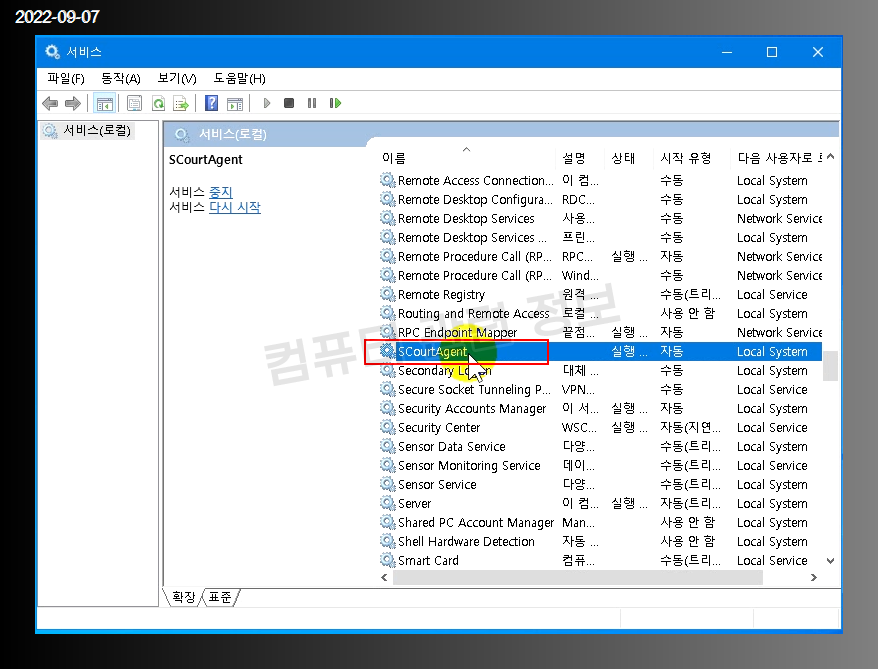Select 서비스(로컬) in the left tree
The width and height of the screenshot is (878, 669).
pyautogui.click(x=88, y=130)
